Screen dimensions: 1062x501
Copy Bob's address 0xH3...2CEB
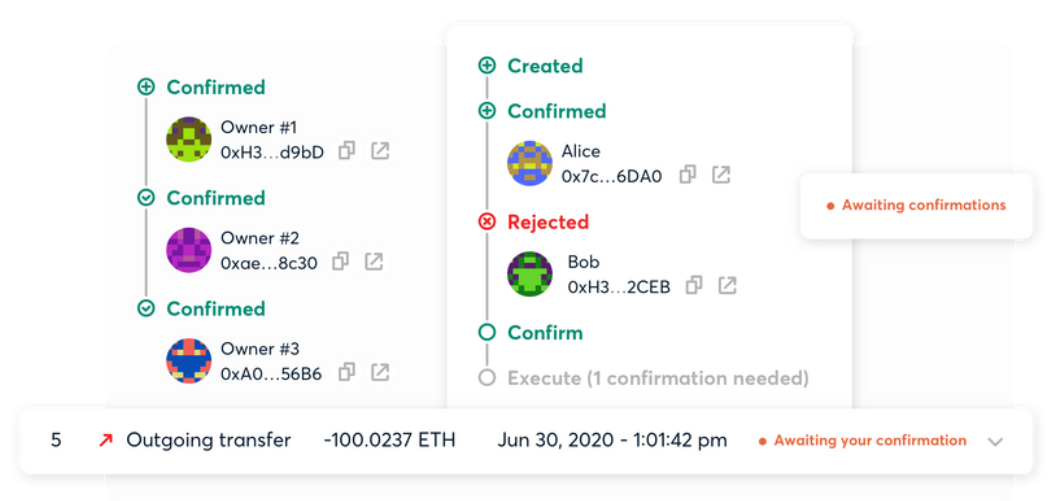[x=694, y=285]
